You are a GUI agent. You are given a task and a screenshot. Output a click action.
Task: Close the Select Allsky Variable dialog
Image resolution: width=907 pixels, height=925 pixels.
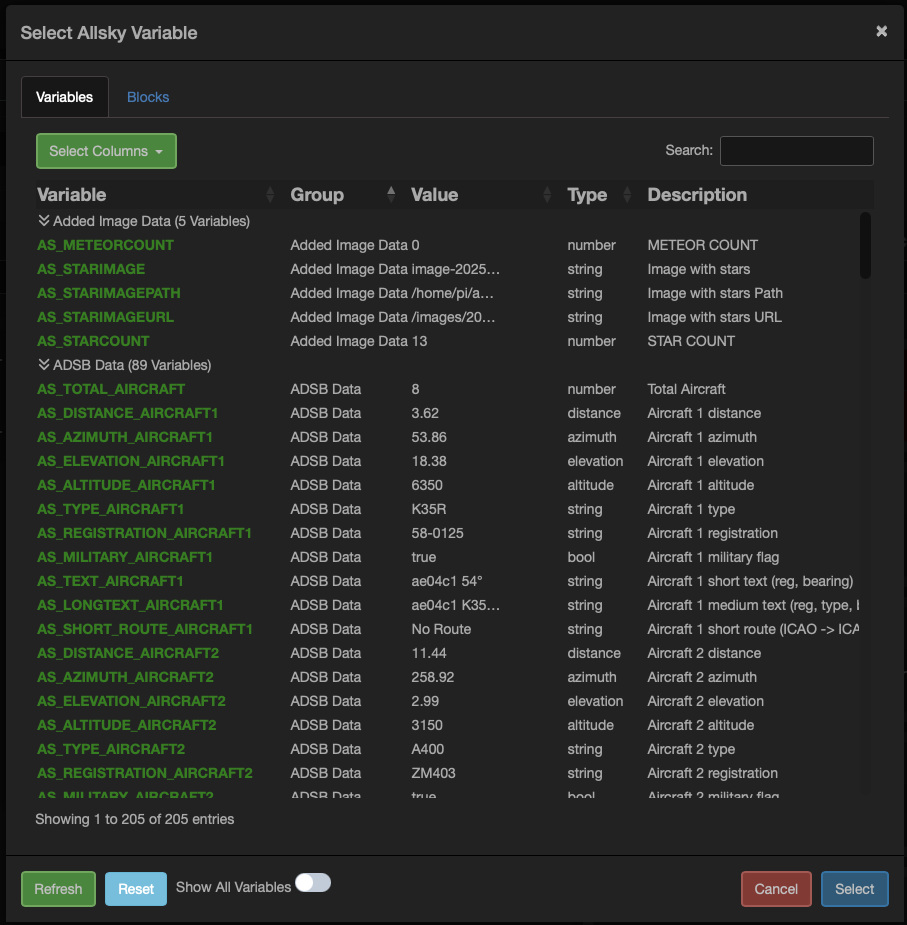[881, 31]
